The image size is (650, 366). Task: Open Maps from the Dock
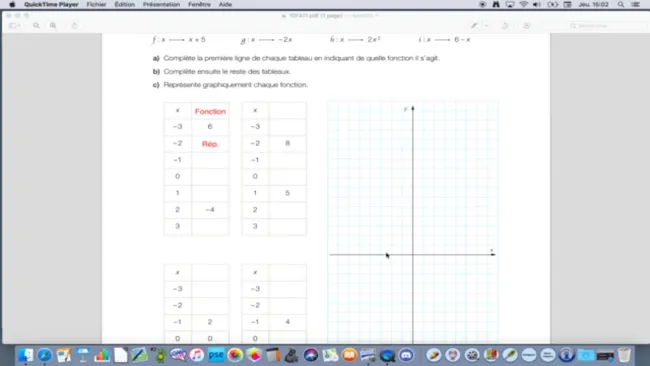[330, 355]
